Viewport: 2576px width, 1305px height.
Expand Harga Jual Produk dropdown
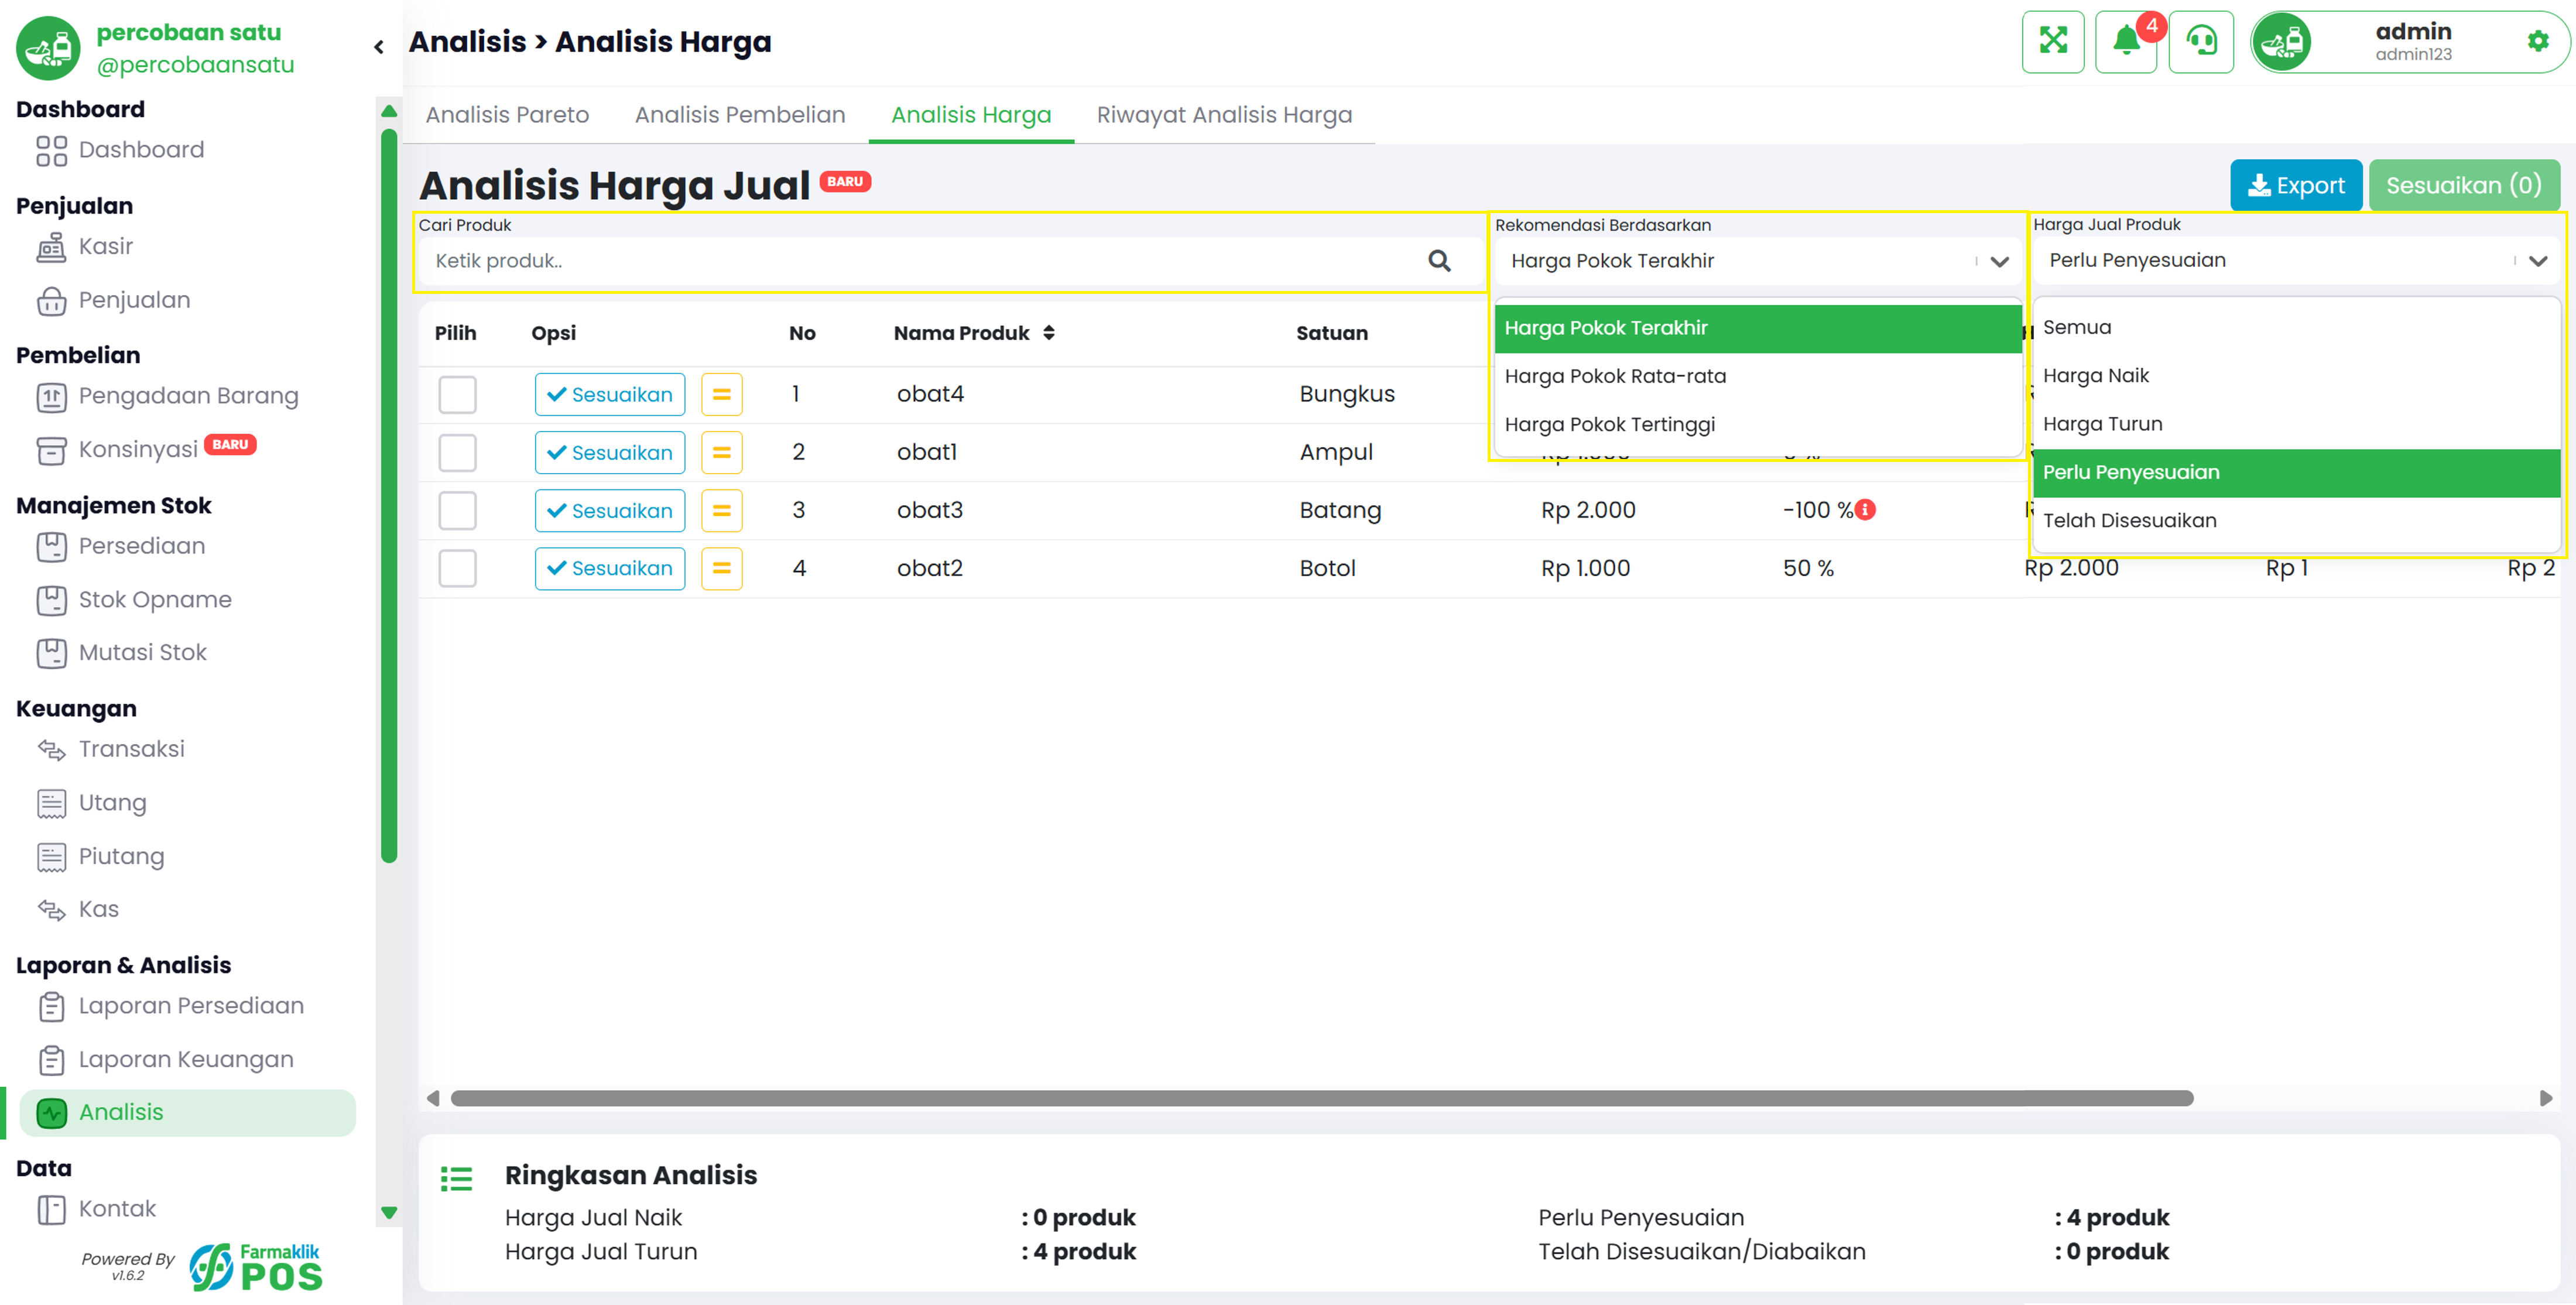pos(2296,260)
